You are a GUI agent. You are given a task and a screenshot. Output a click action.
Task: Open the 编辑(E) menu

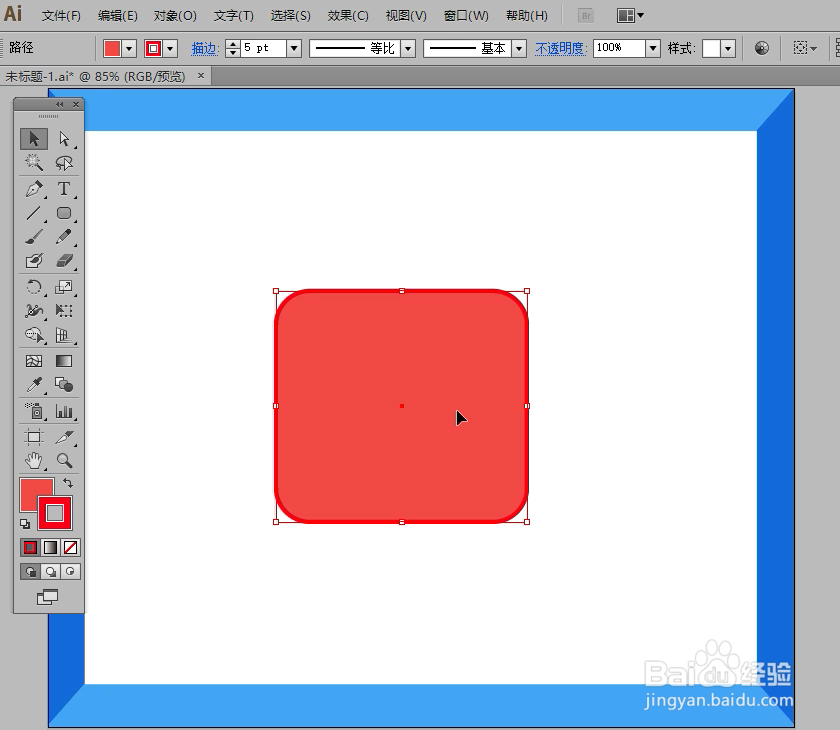point(118,16)
